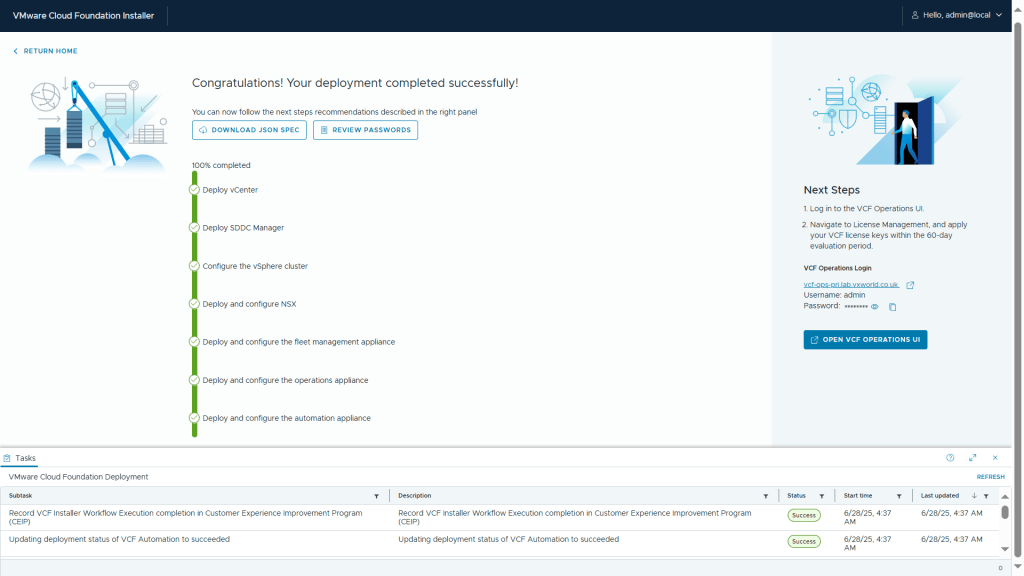Viewport: 1024px width, 576px height.
Task: Close the Tasks panel
Action: click(995, 458)
